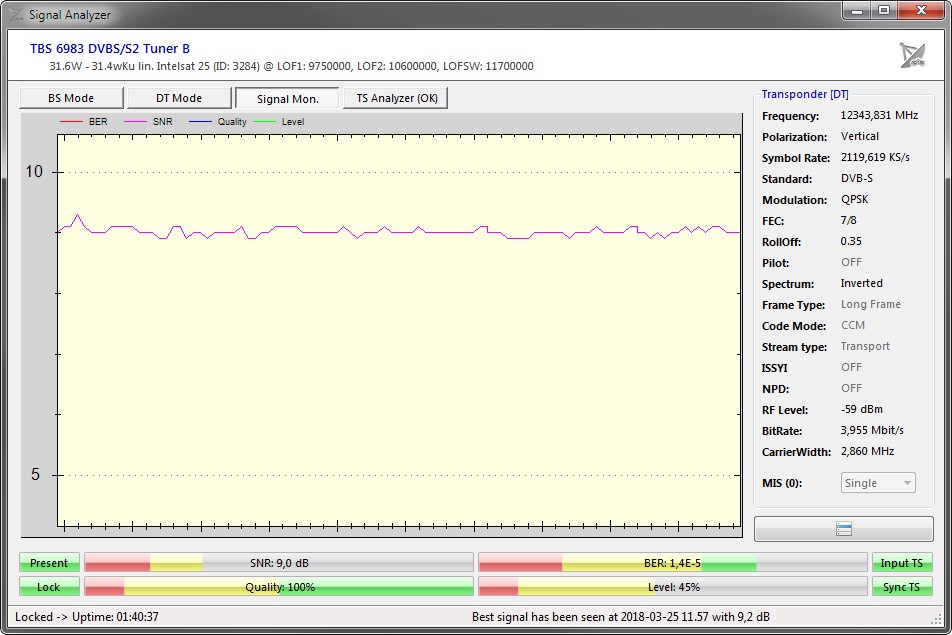Image resolution: width=952 pixels, height=635 pixels.
Task: Toggle the Quality legend entry
Action: [x=218, y=121]
